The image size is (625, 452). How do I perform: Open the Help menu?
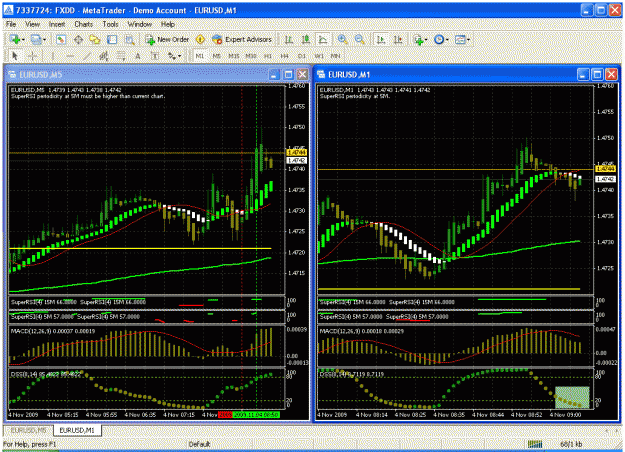coord(168,24)
